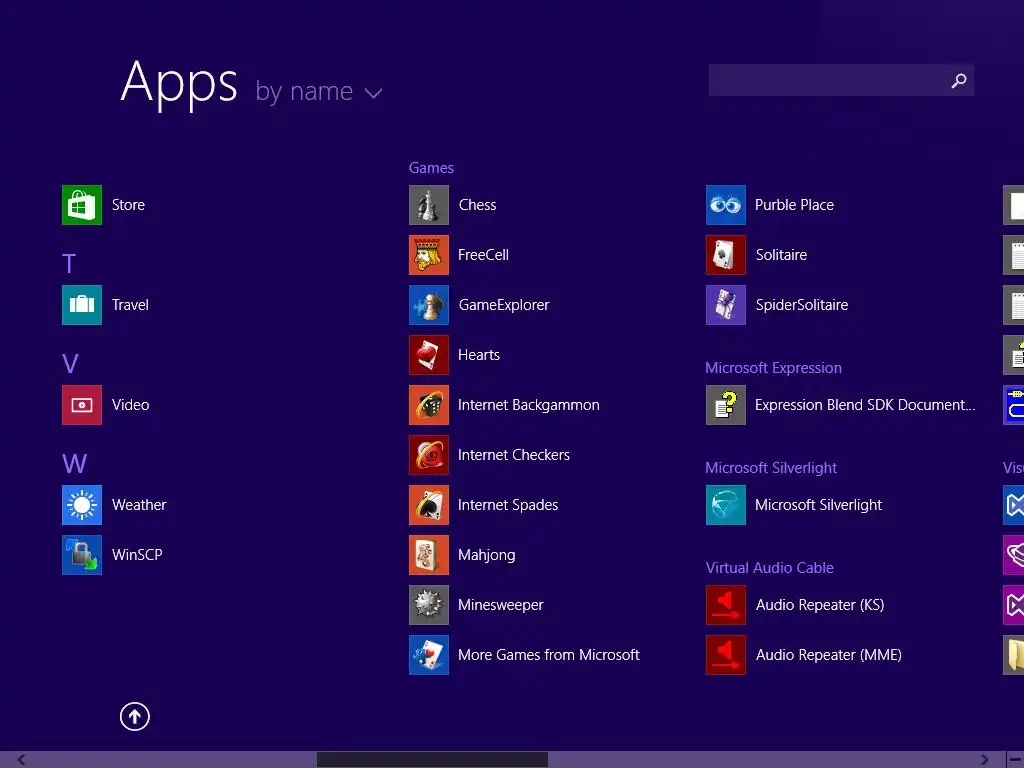Click the 'Video' label text
This screenshot has height=768, width=1024.
tap(131, 405)
